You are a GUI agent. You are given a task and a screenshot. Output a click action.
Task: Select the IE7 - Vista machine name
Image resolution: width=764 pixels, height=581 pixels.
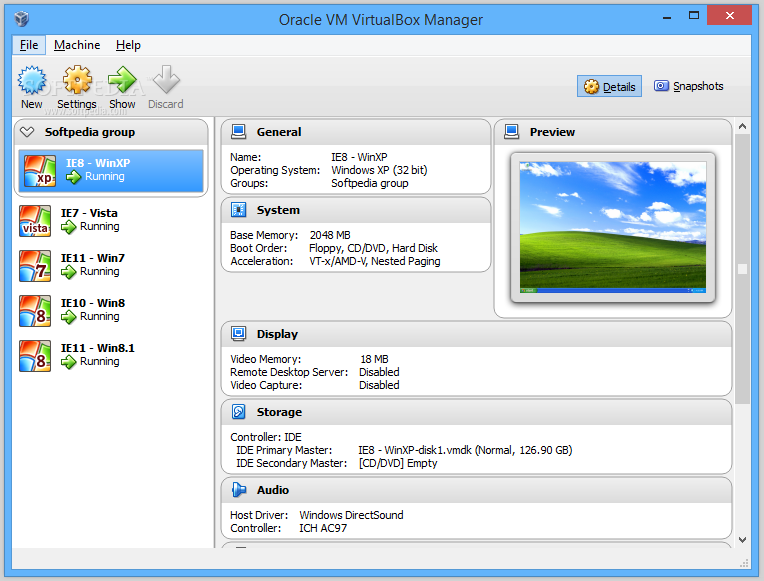click(x=89, y=213)
